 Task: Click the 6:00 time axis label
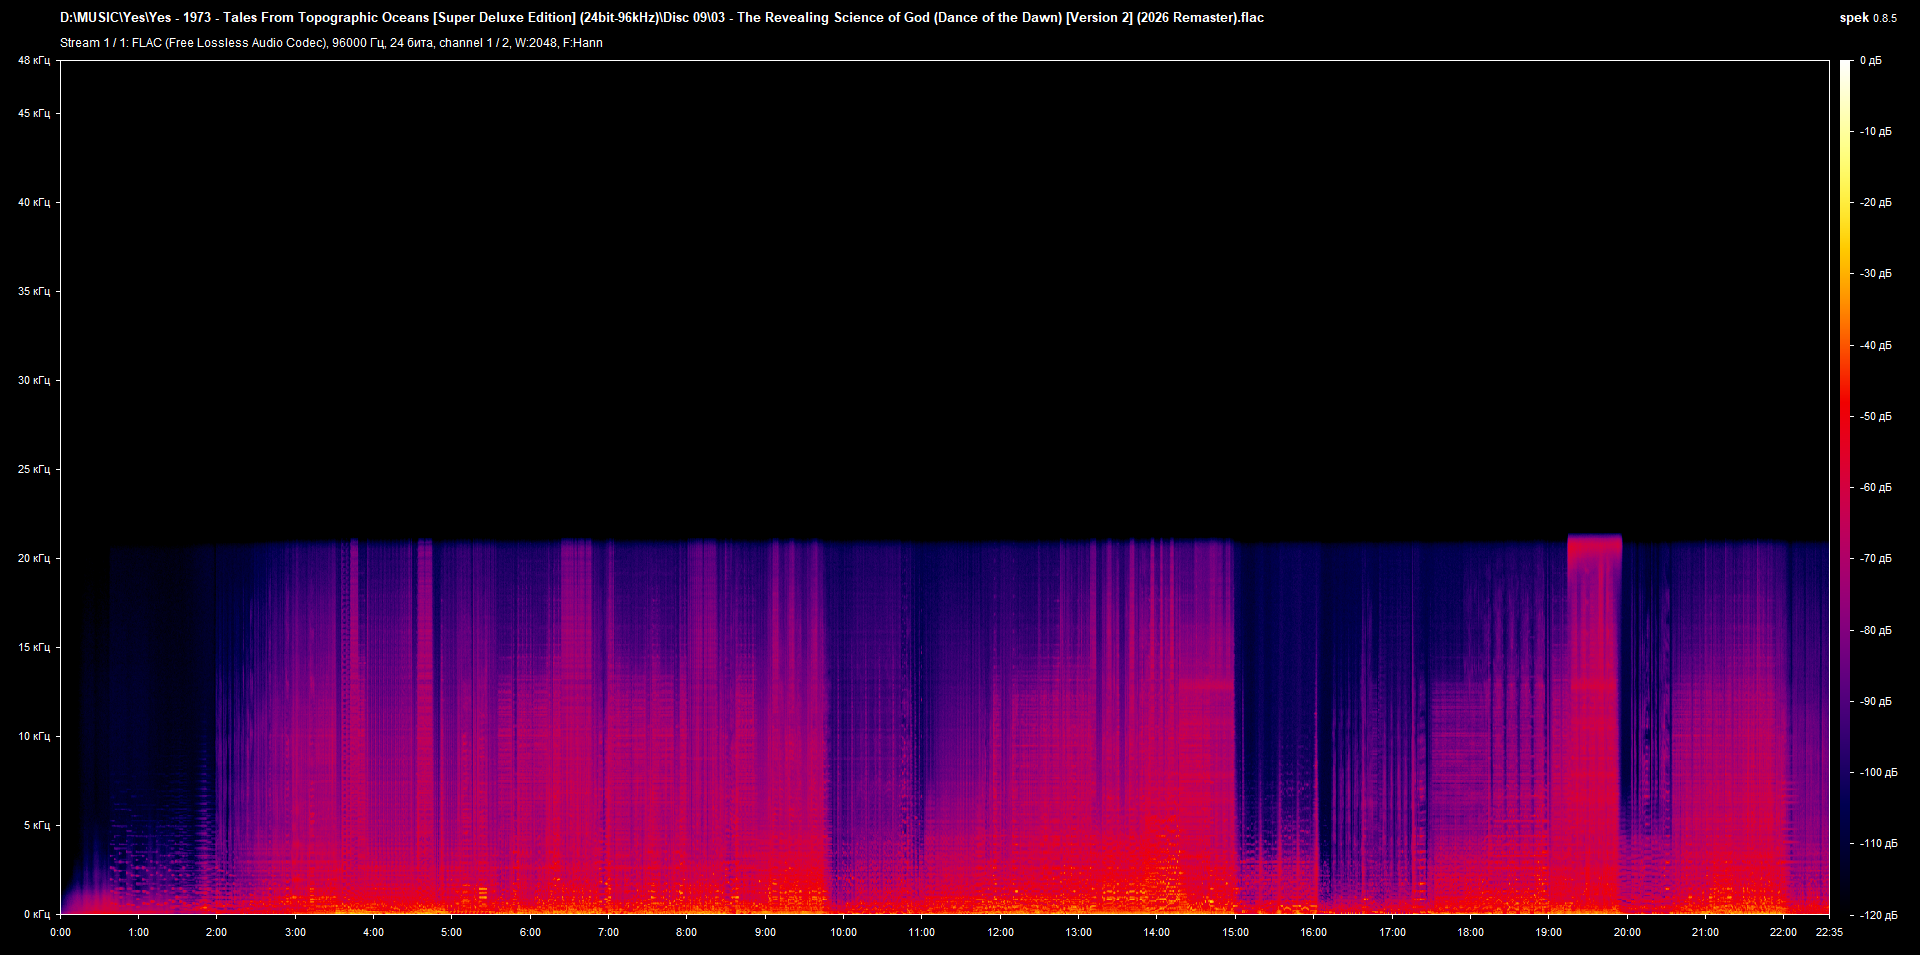(x=531, y=933)
